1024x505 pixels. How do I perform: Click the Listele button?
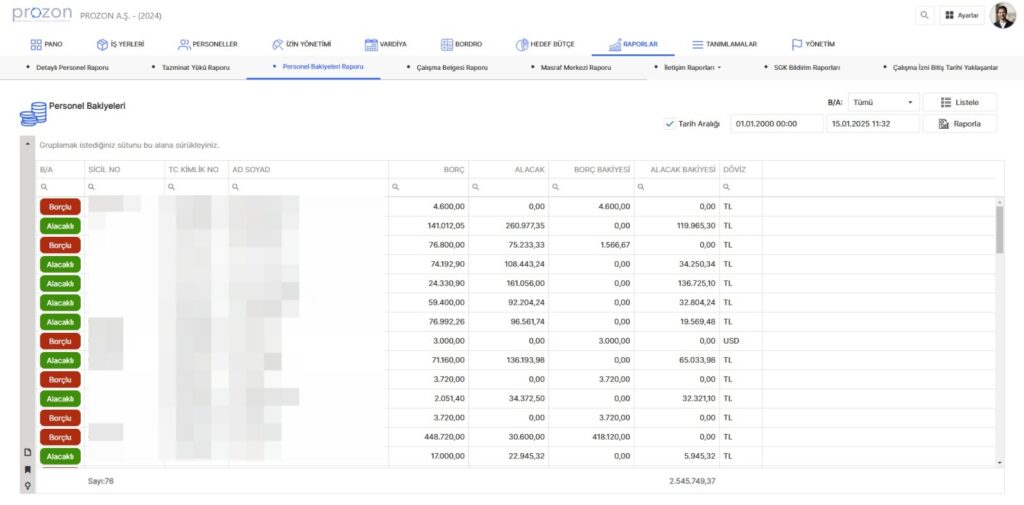959,102
